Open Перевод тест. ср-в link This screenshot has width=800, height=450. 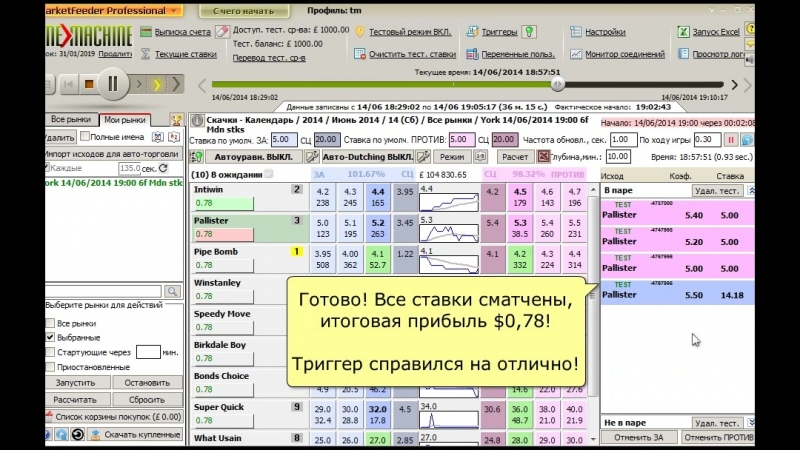click(269, 58)
